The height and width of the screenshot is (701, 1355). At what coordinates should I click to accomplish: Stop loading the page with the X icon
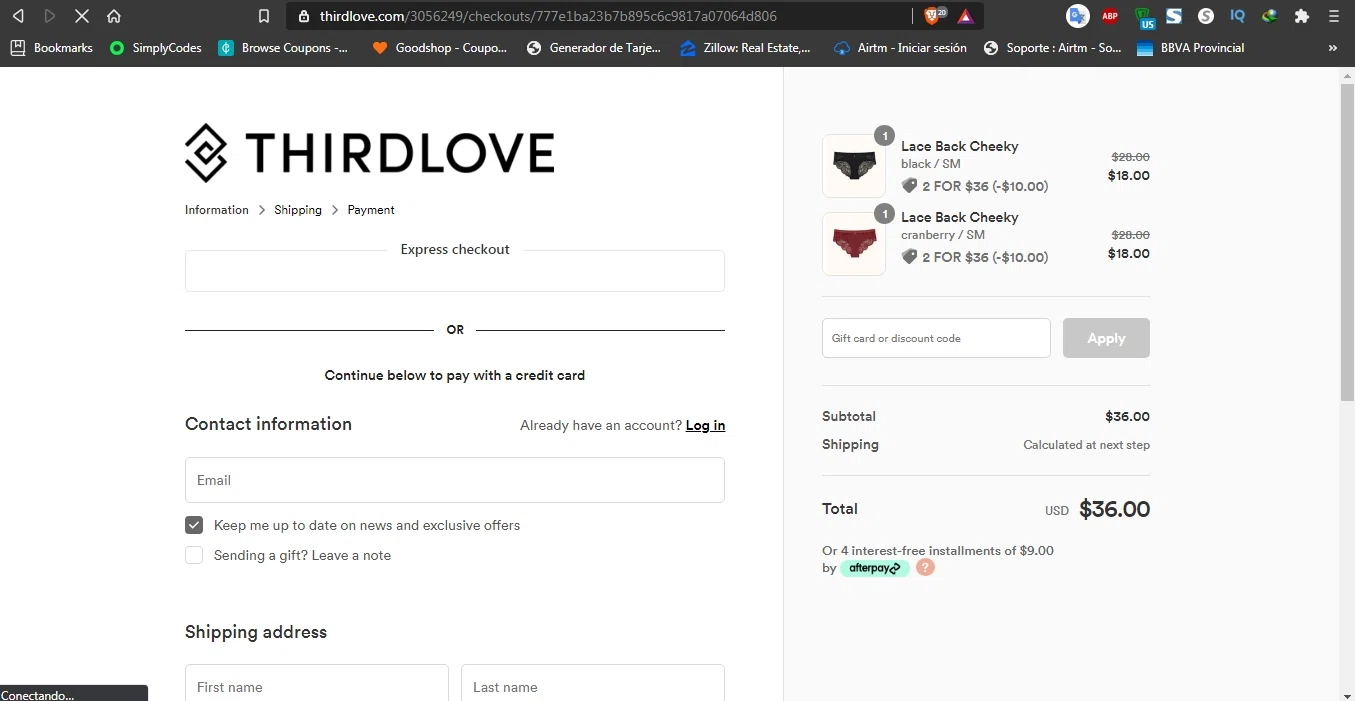point(82,16)
